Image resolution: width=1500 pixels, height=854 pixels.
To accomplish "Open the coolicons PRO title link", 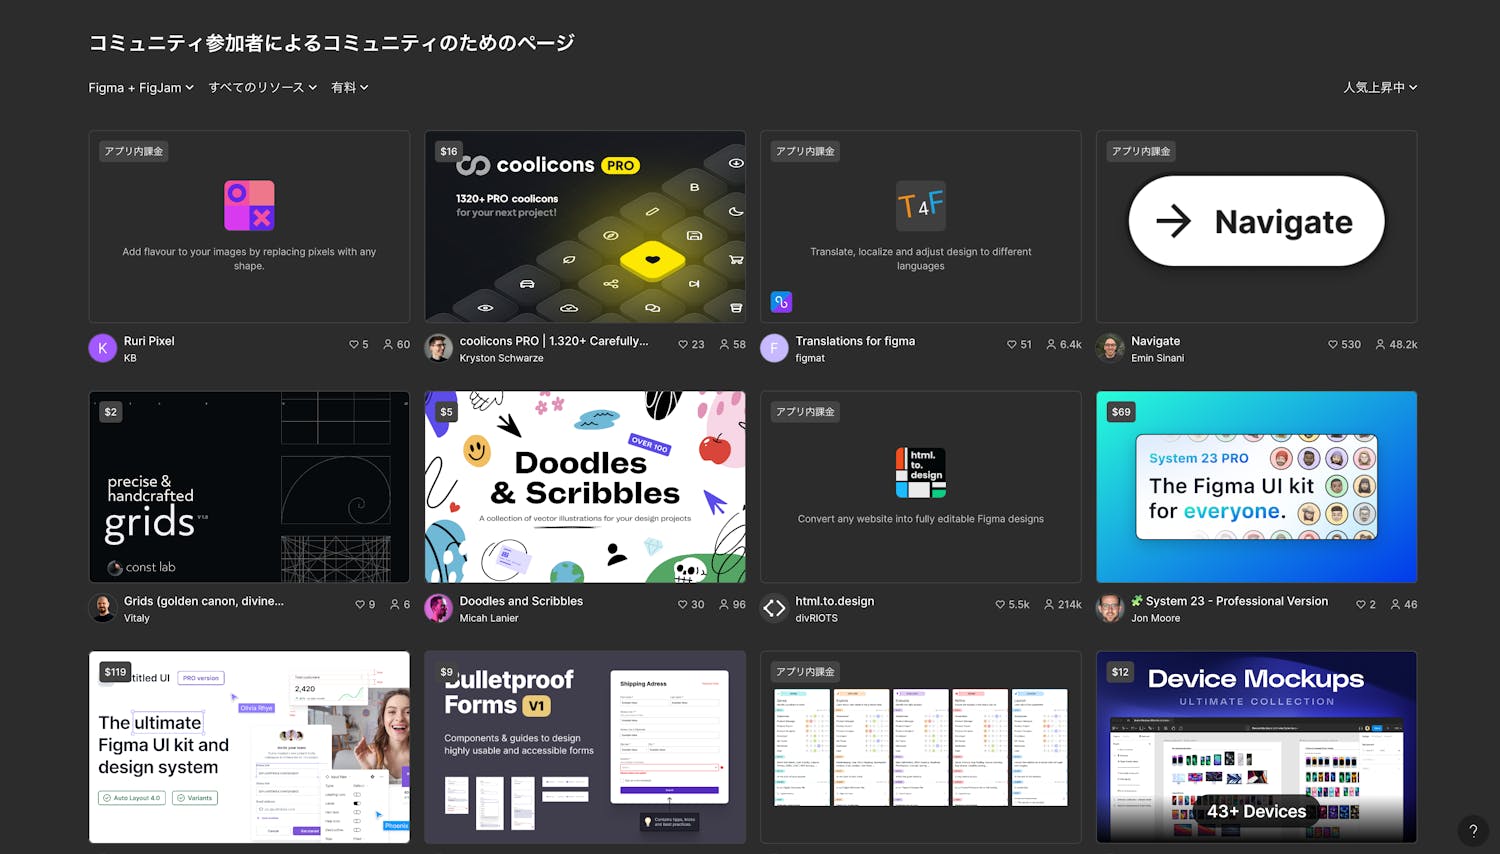I will (x=554, y=341).
